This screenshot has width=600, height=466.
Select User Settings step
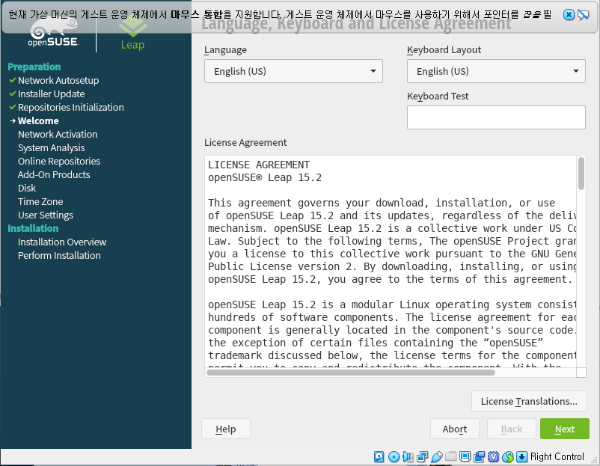pyautogui.click(x=46, y=215)
